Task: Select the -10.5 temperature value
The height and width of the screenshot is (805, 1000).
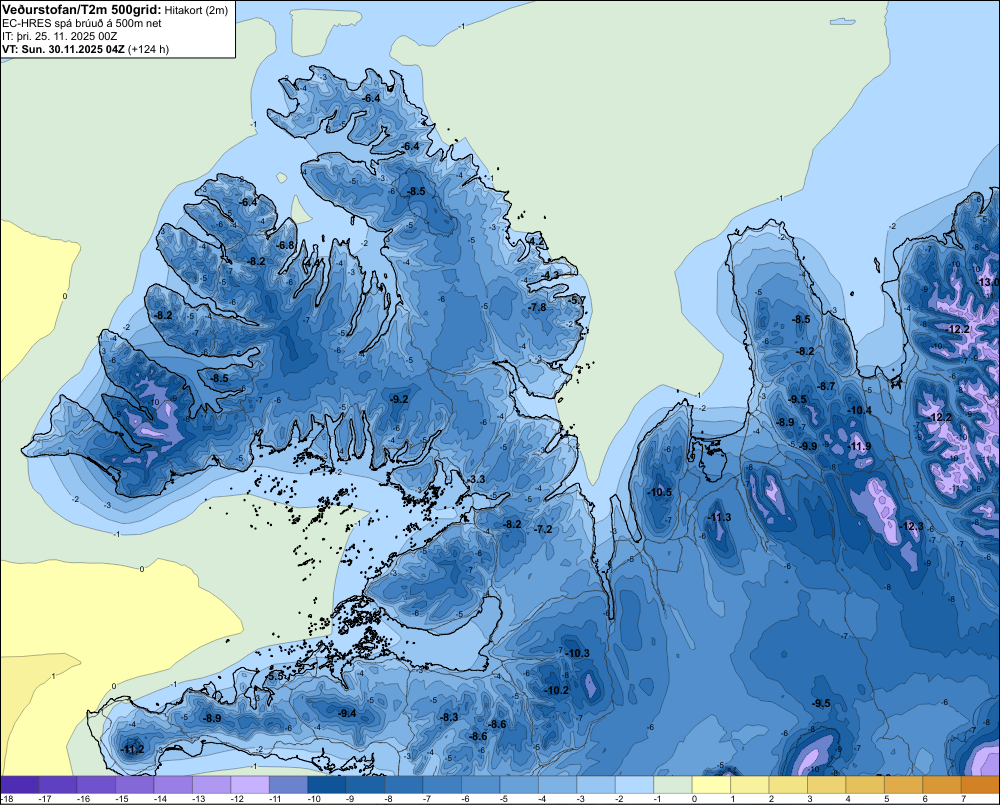Action: 660,492
